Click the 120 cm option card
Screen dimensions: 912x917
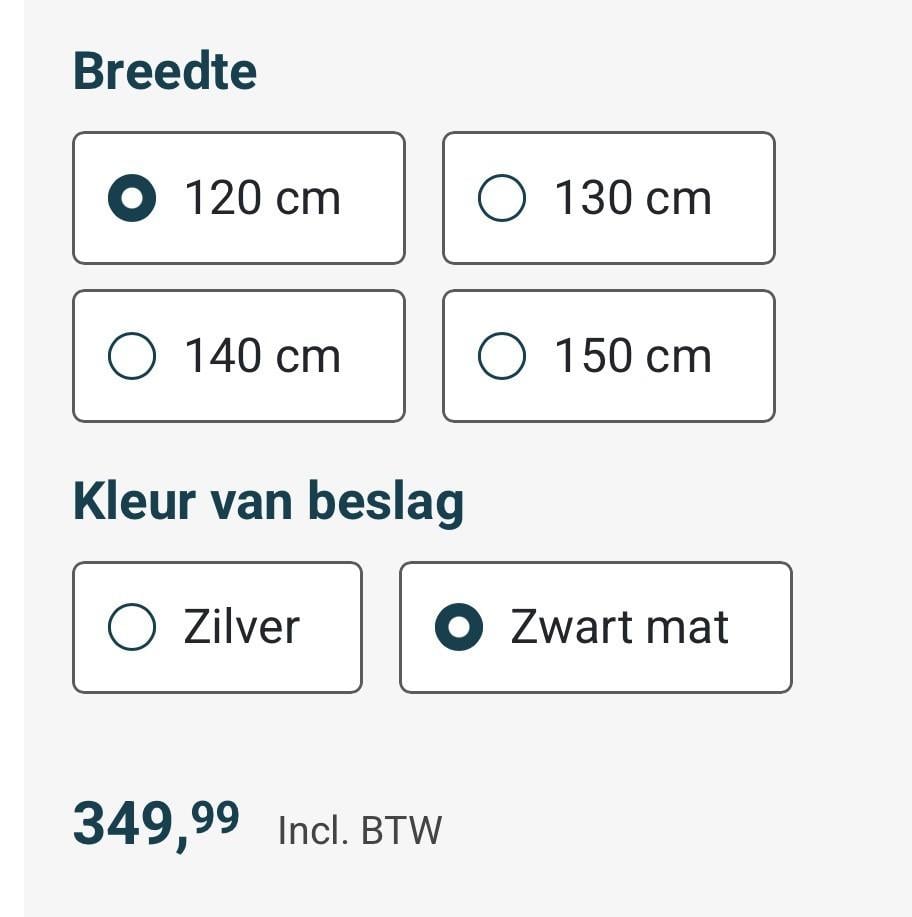239,197
